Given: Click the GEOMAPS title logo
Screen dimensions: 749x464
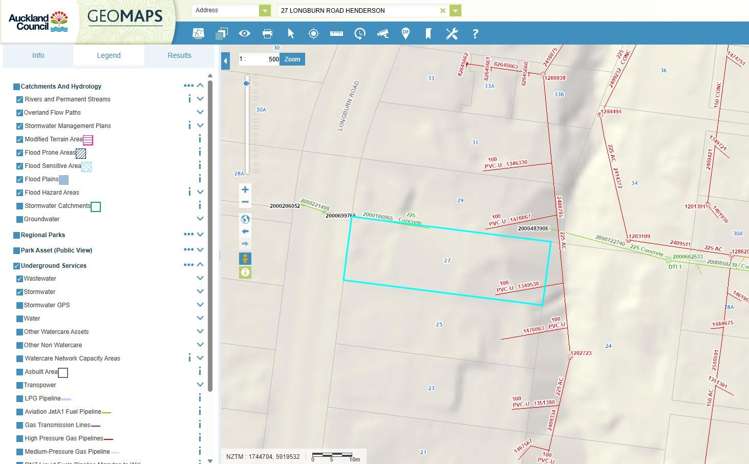Looking at the screenshot, I should (x=125, y=17).
